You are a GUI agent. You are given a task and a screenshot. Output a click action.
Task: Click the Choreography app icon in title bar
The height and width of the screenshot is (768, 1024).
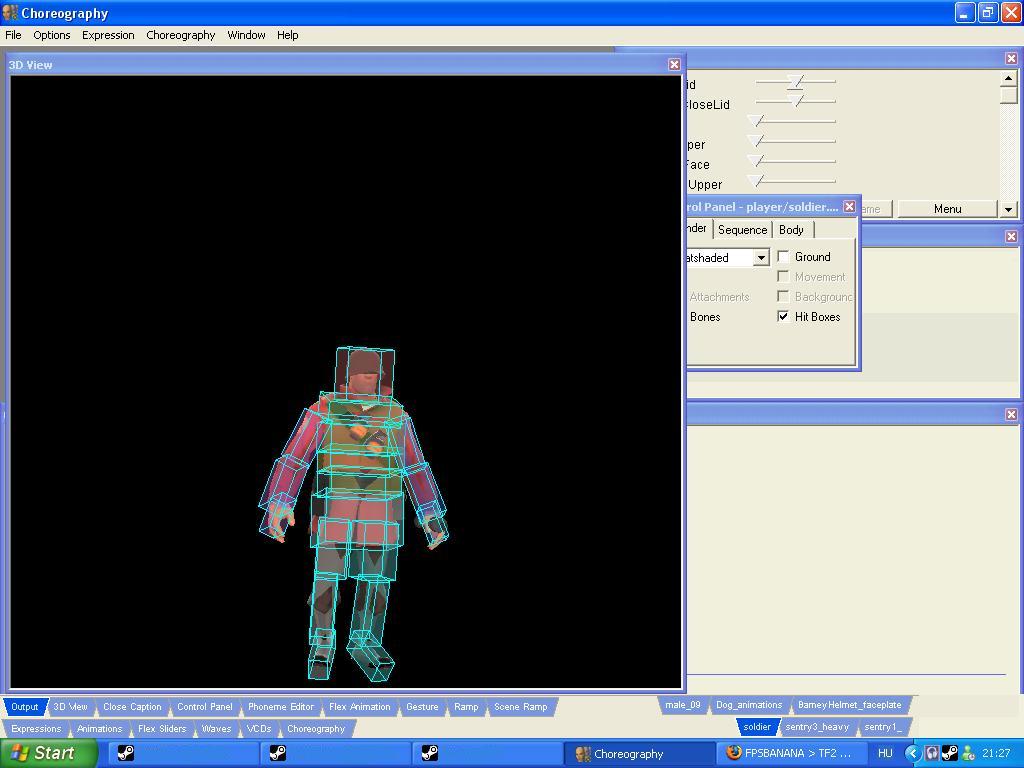[10, 13]
